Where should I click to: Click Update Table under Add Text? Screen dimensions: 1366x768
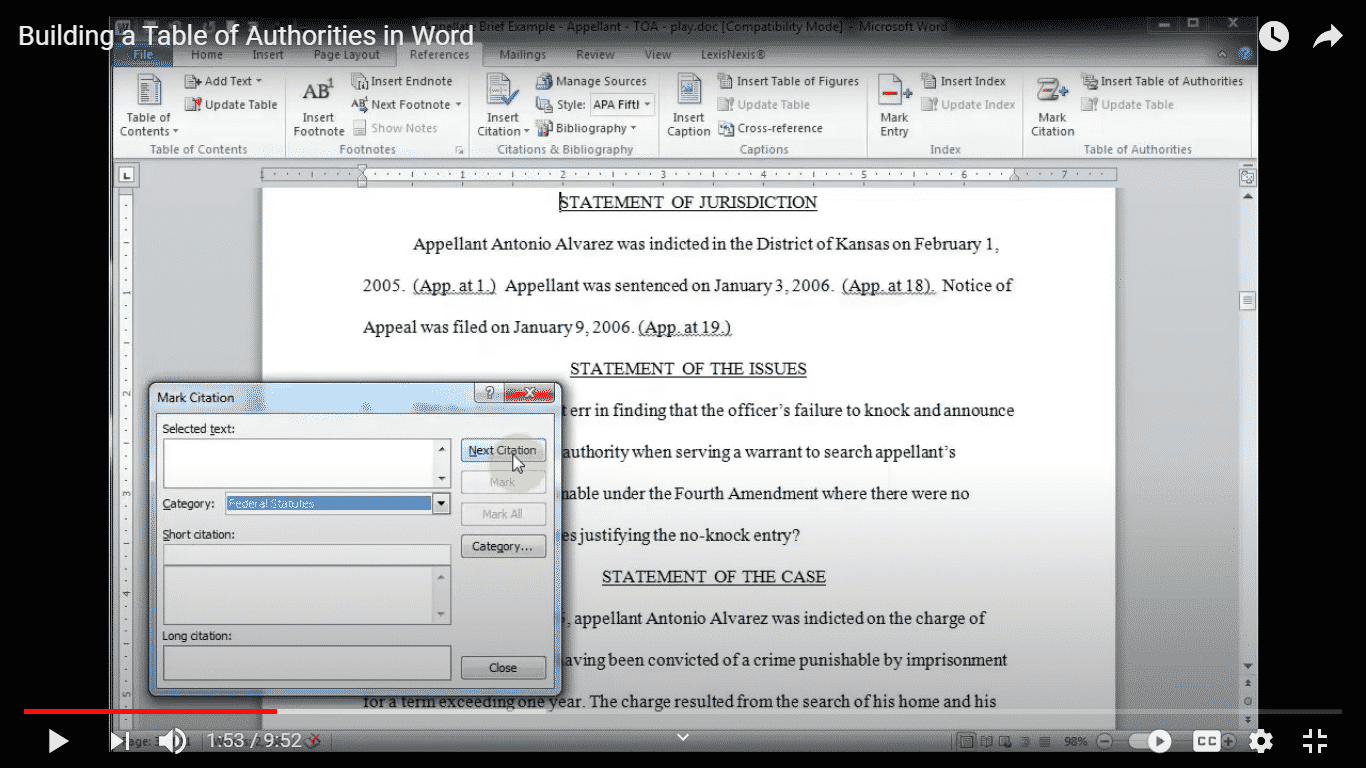231,104
